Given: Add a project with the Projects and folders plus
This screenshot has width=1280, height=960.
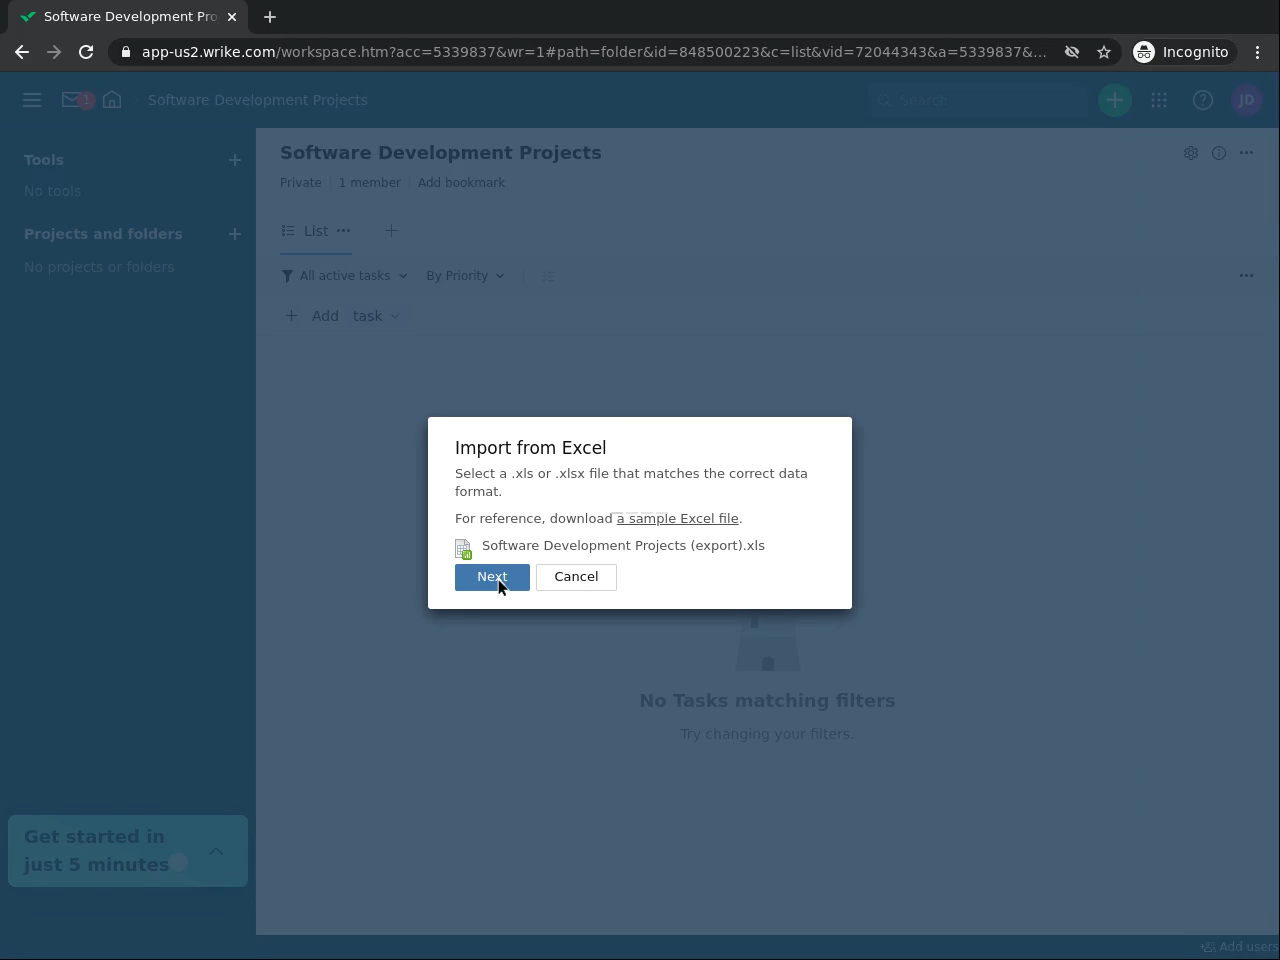Looking at the screenshot, I should pos(235,234).
